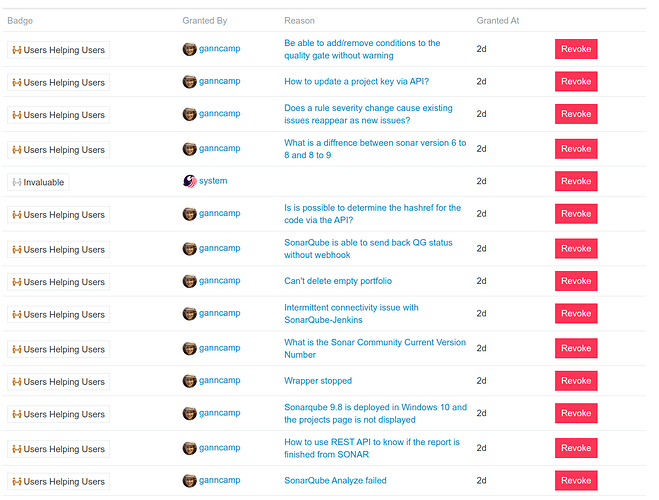Click the 'Granted At' column header
This screenshot has width=659, height=500.
click(x=498, y=21)
